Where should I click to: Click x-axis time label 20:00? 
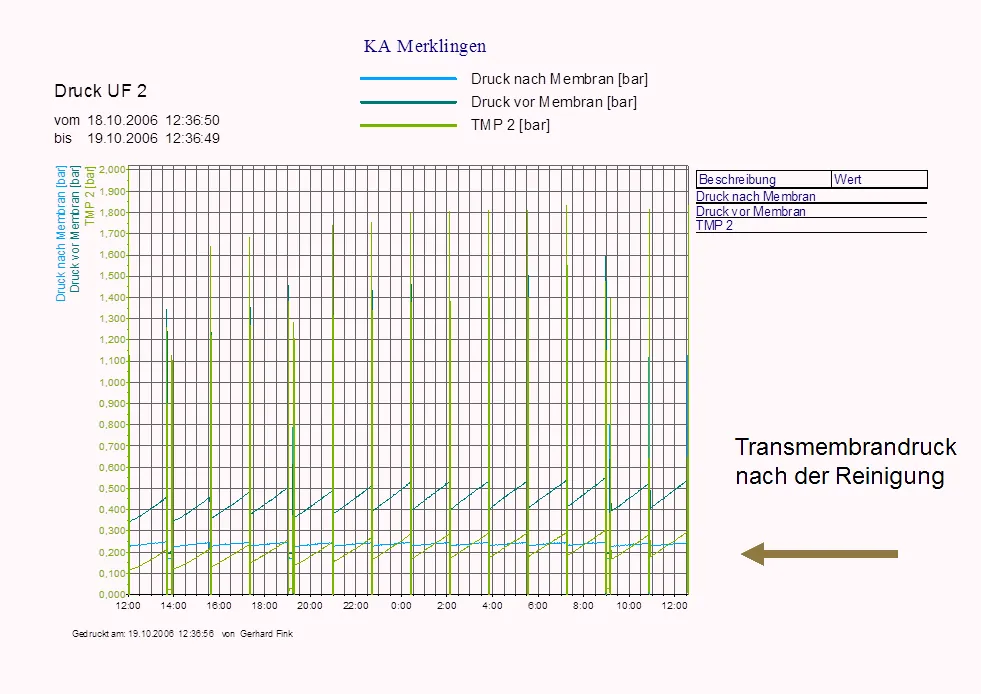(310, 606)
